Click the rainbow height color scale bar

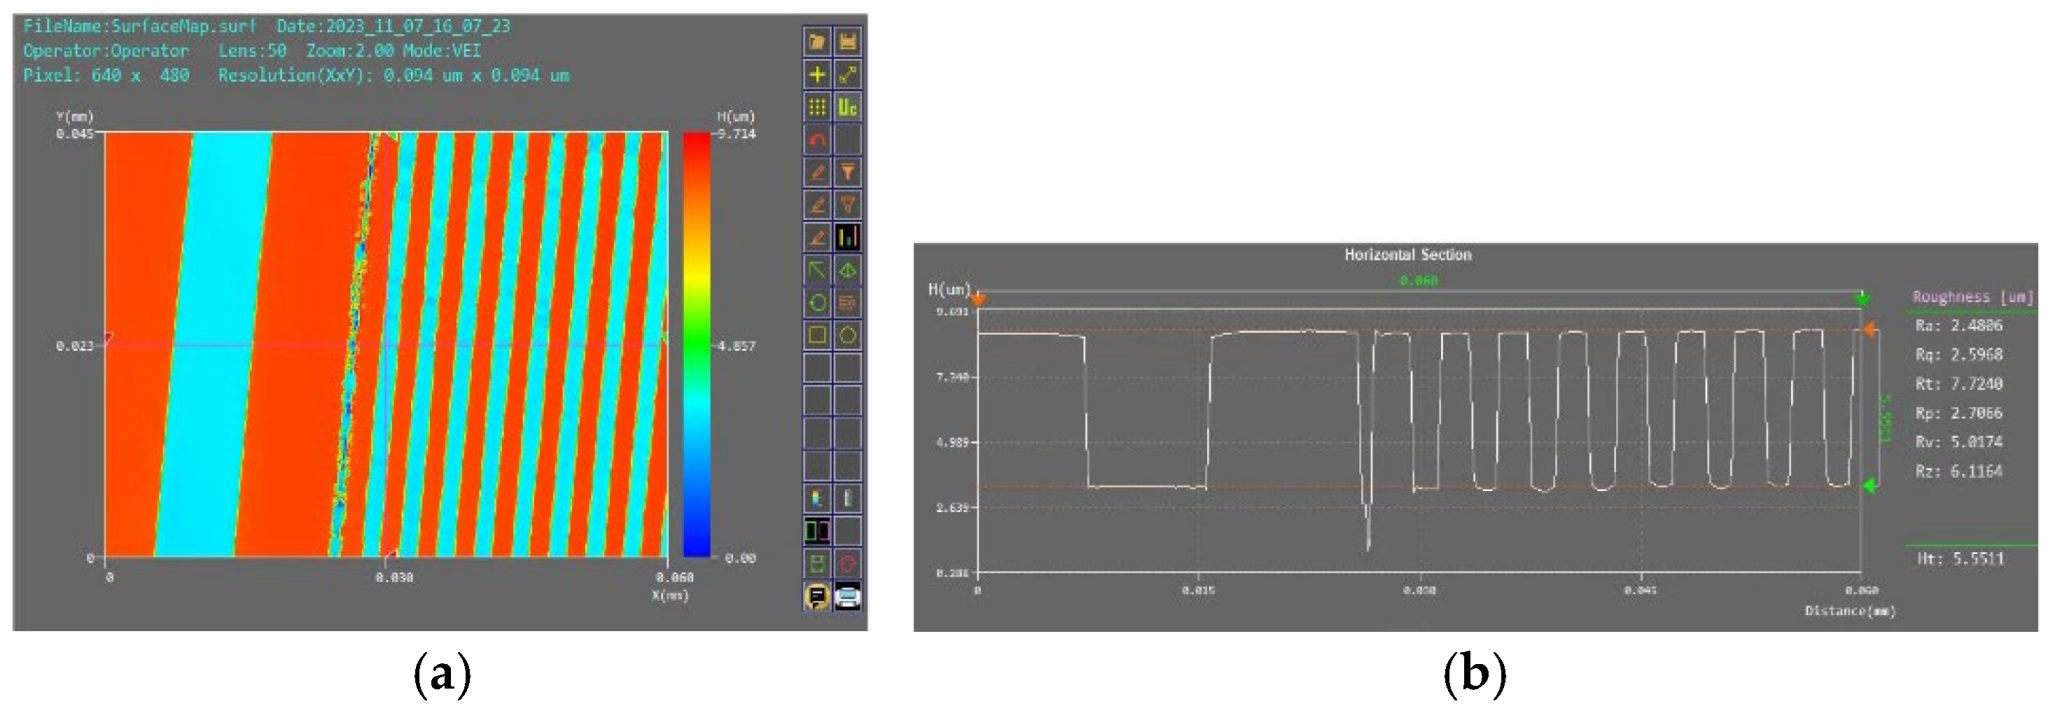696,345
